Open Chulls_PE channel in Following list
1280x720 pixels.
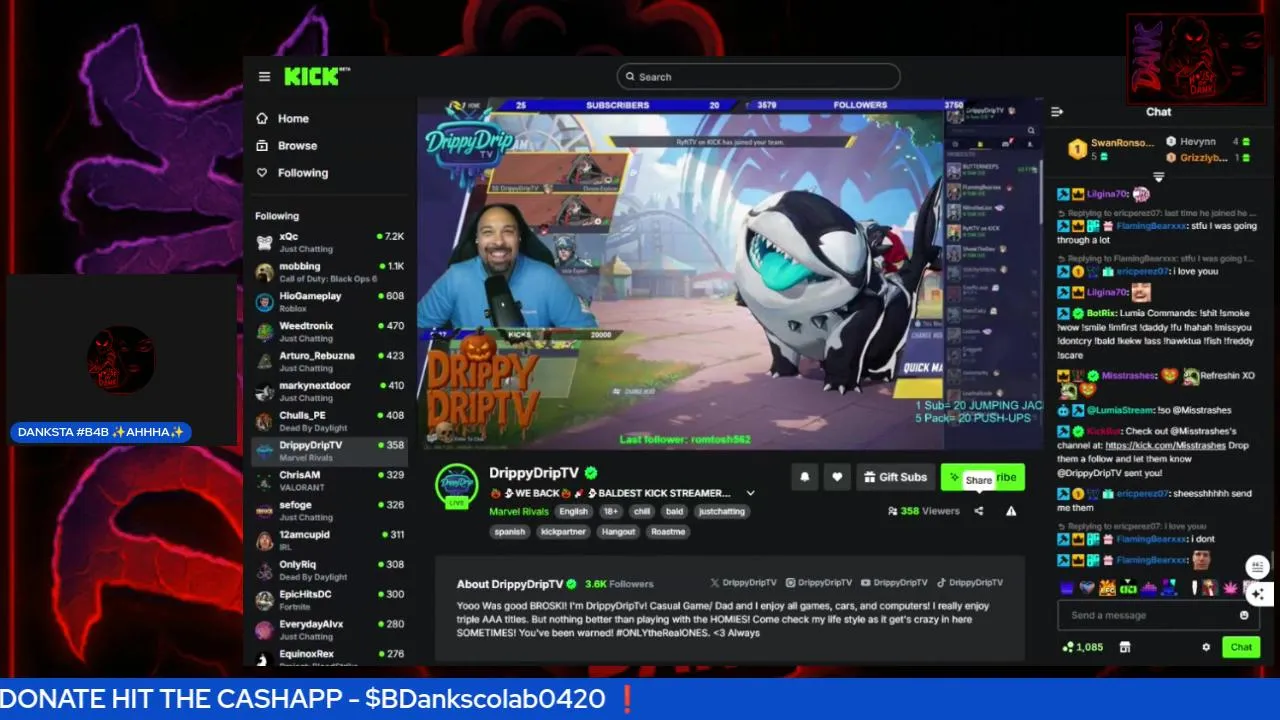tap(329, 421)
